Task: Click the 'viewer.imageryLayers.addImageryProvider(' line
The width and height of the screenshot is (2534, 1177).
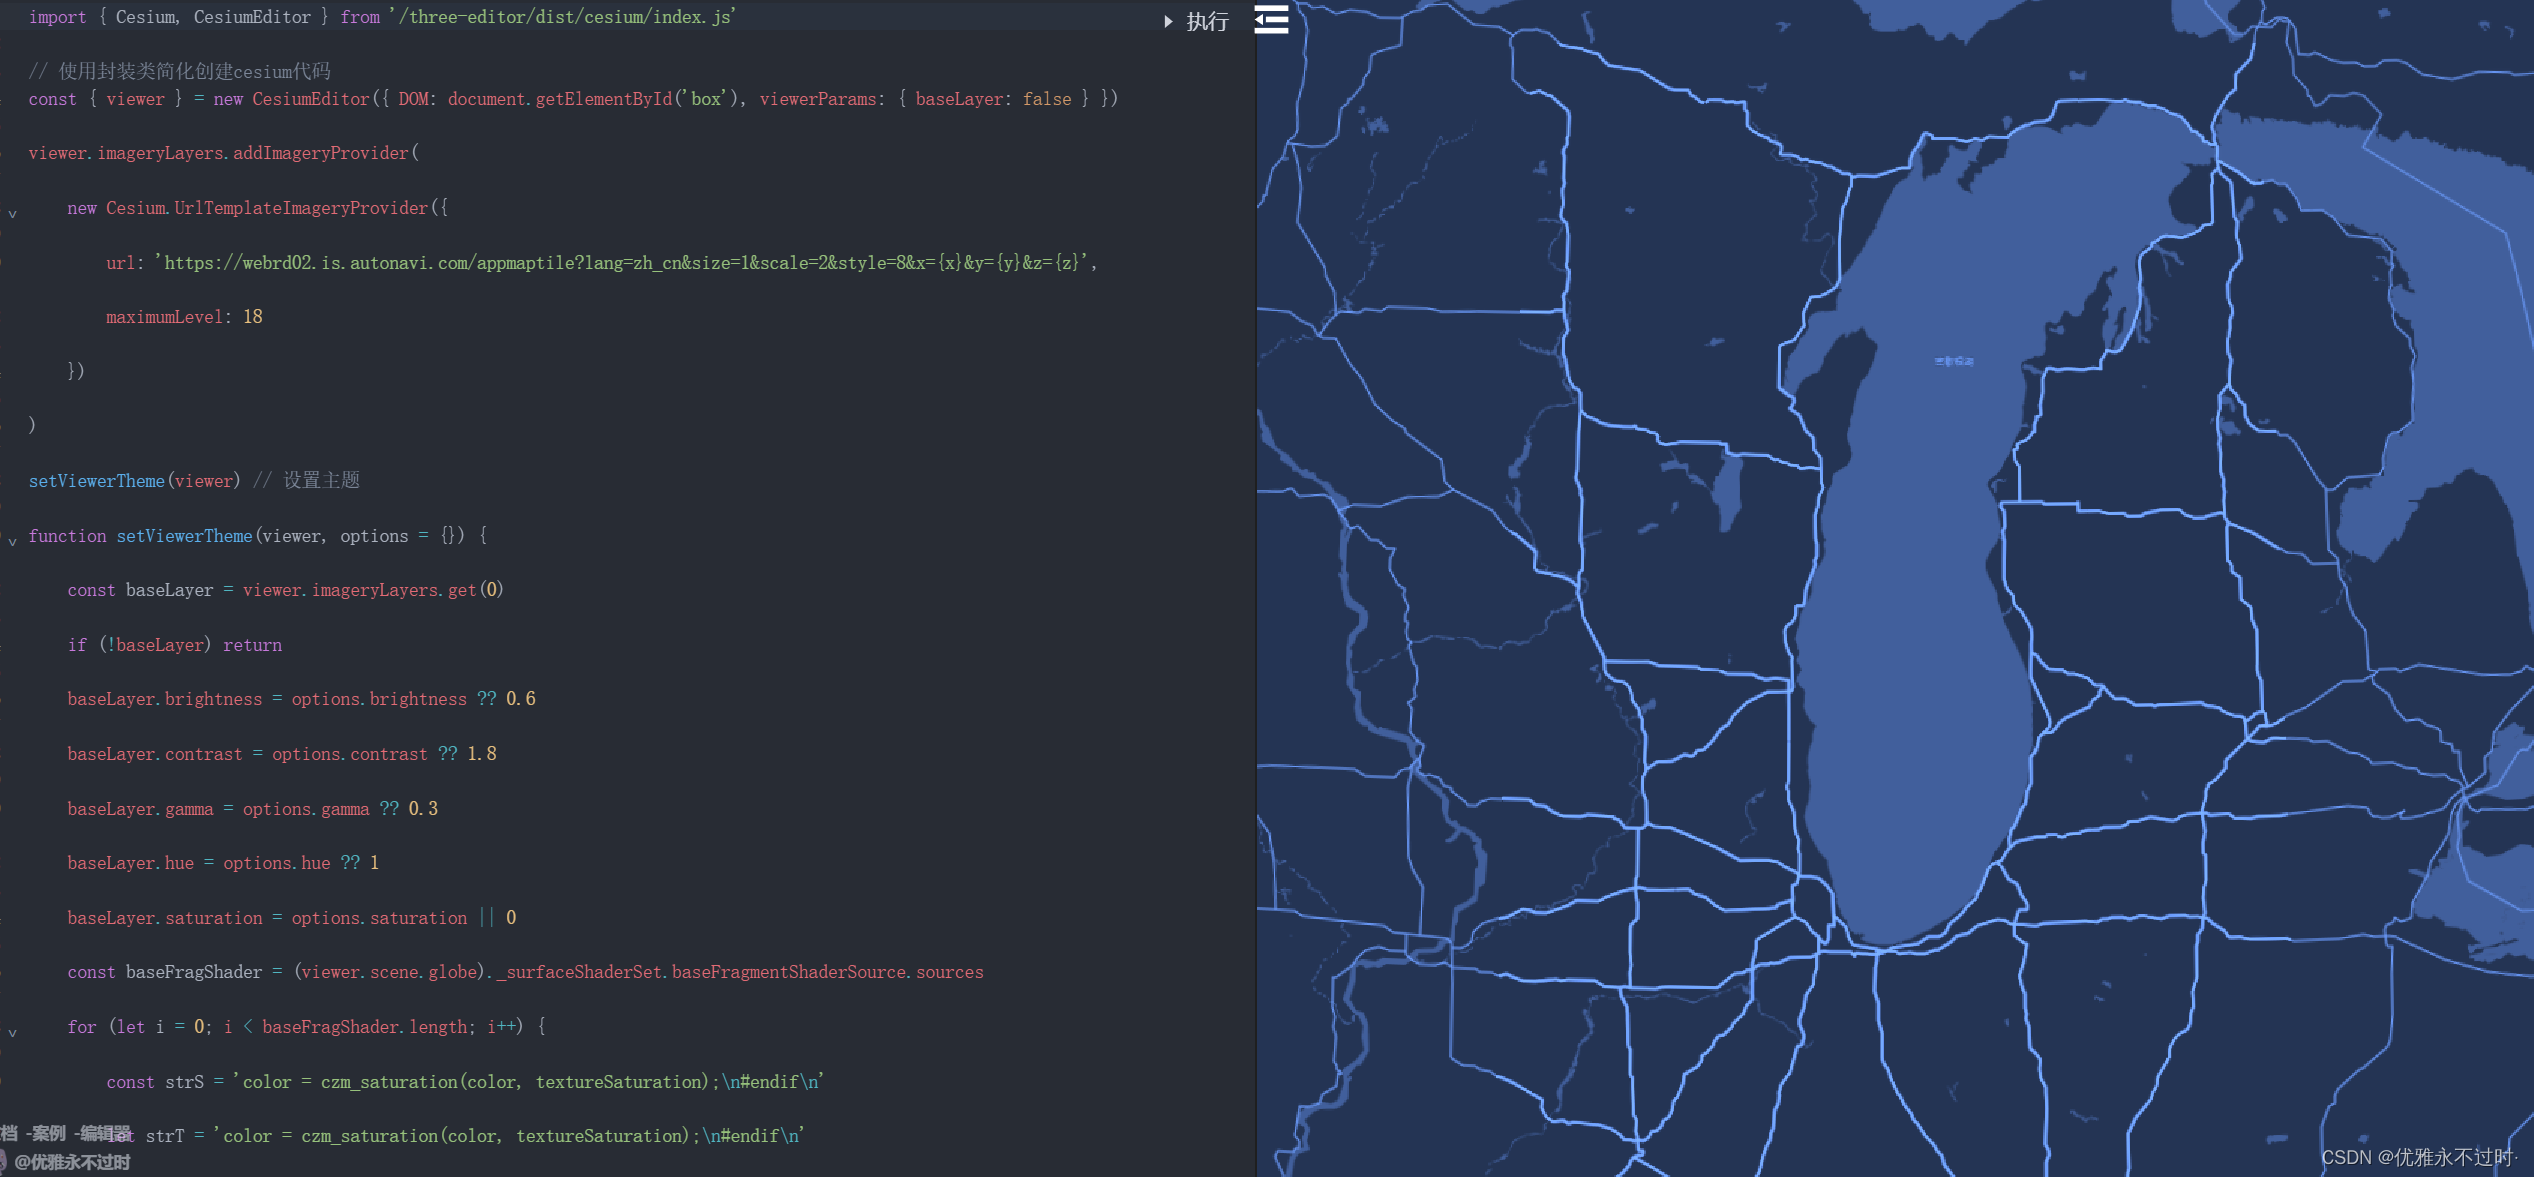Action: (x=224, y=153)
